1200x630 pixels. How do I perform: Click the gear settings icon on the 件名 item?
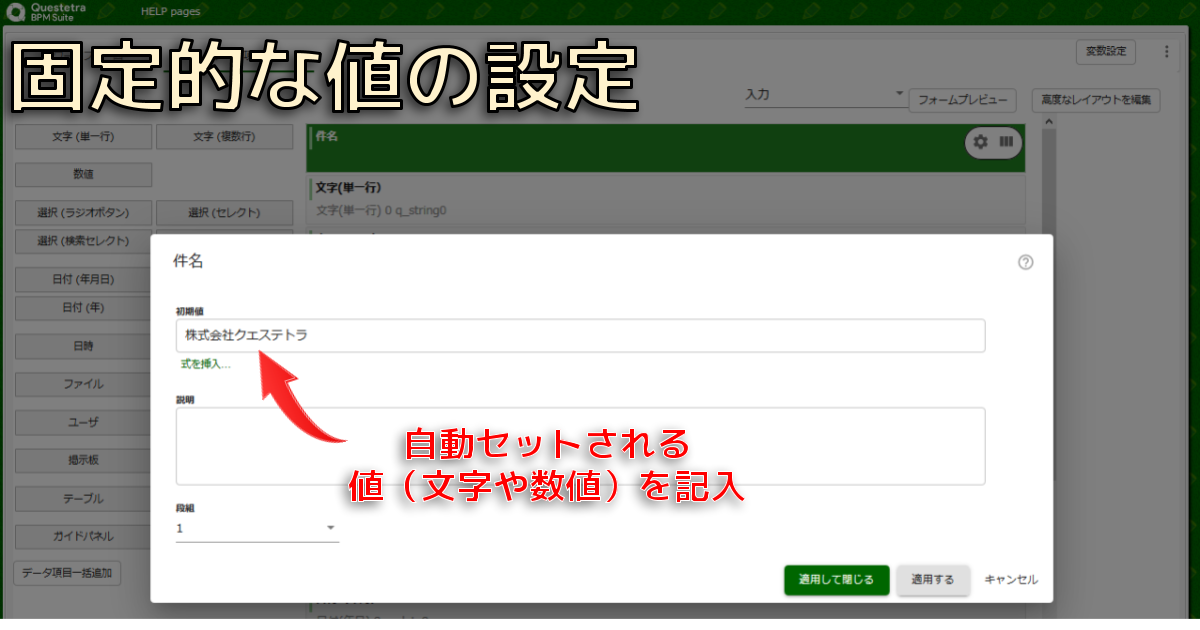click(981, 142)
